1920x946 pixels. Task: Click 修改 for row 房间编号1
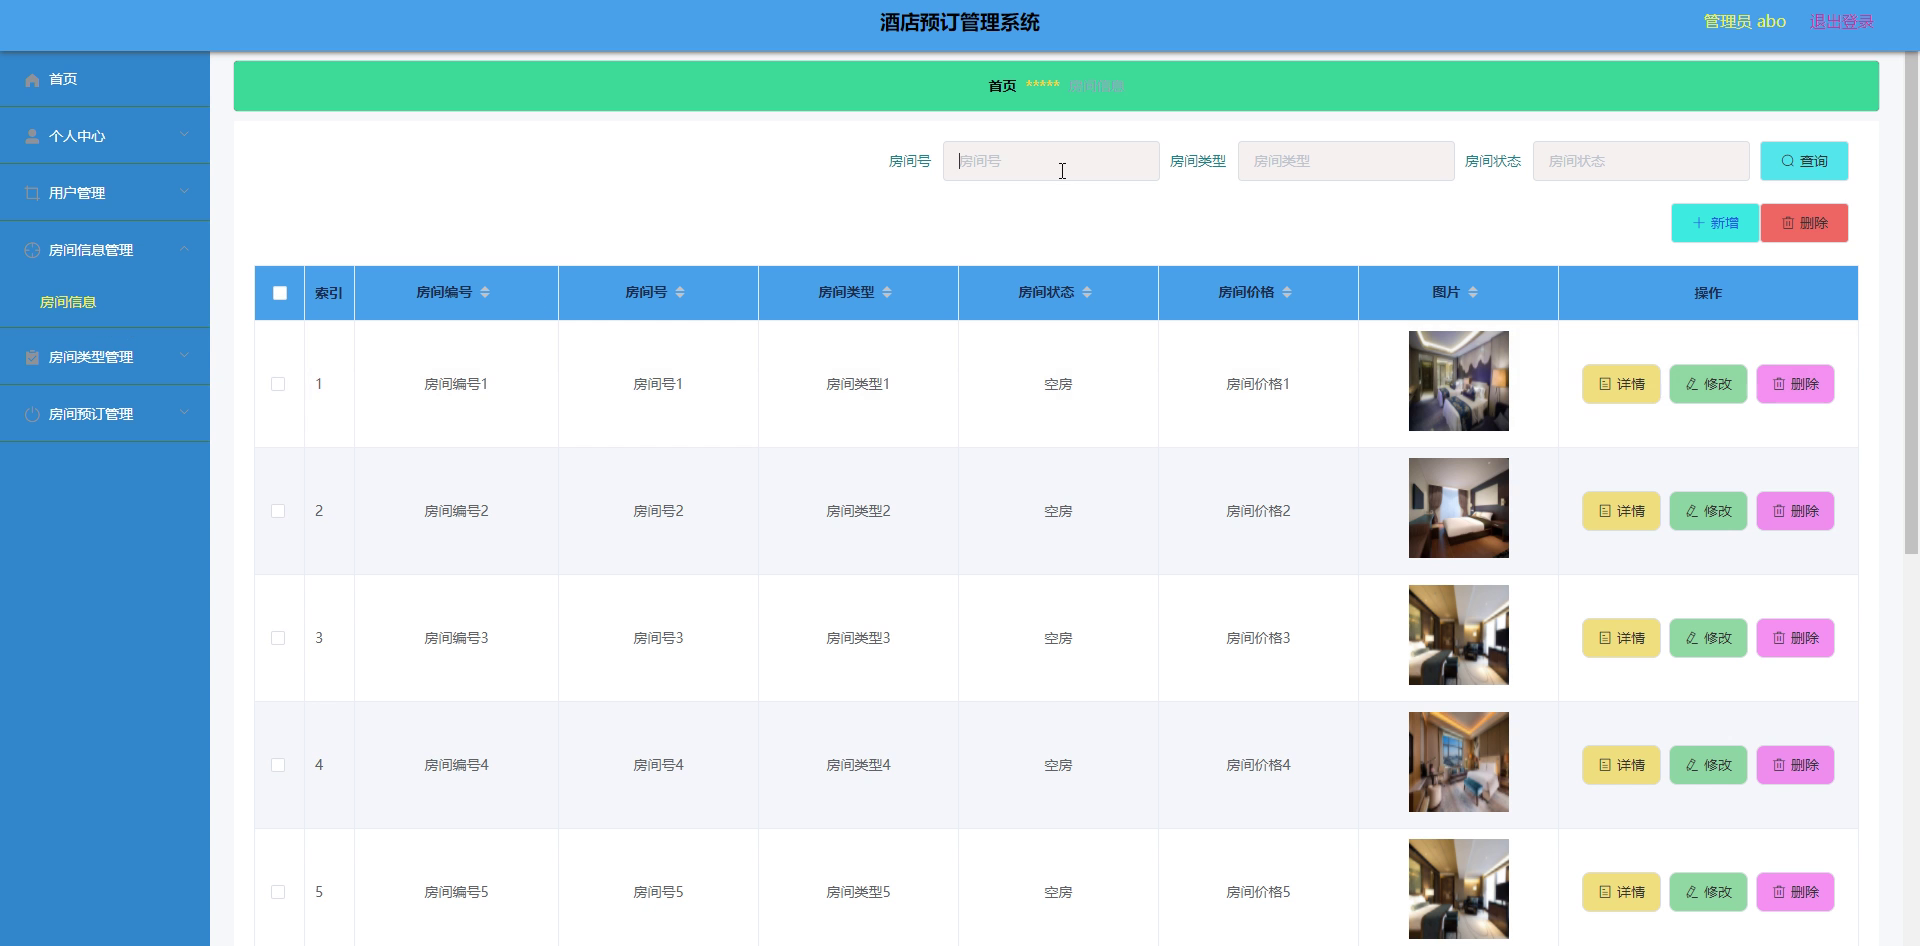[x=1708, y=384]
